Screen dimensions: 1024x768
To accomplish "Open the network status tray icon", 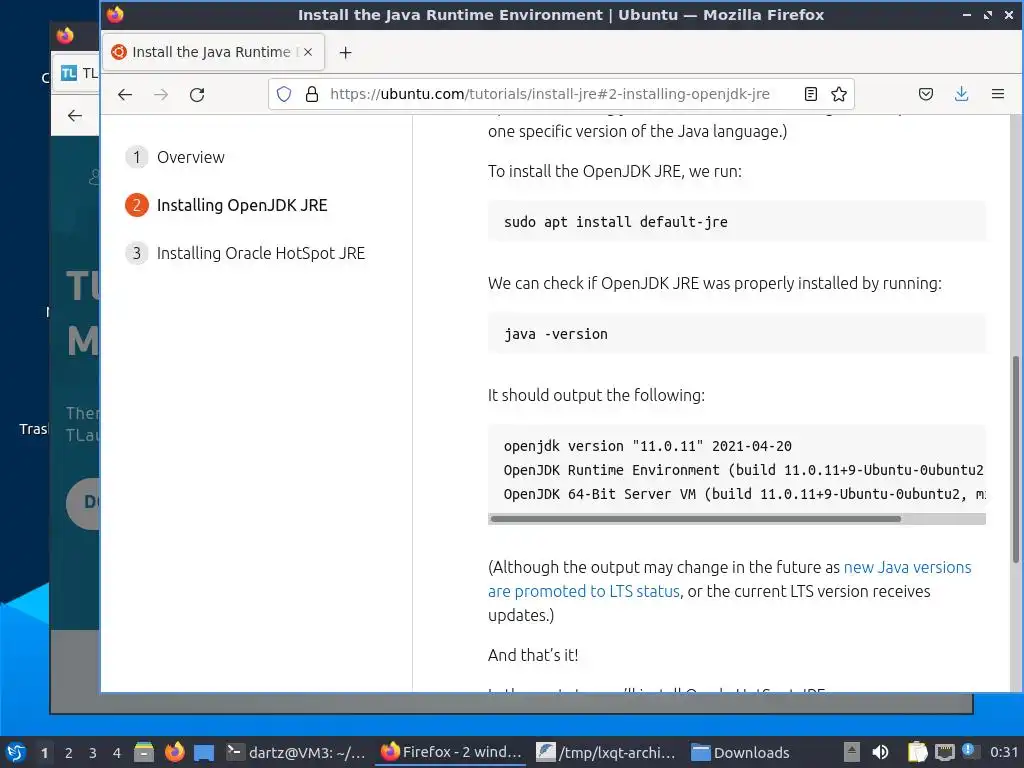I will point(944,752).
